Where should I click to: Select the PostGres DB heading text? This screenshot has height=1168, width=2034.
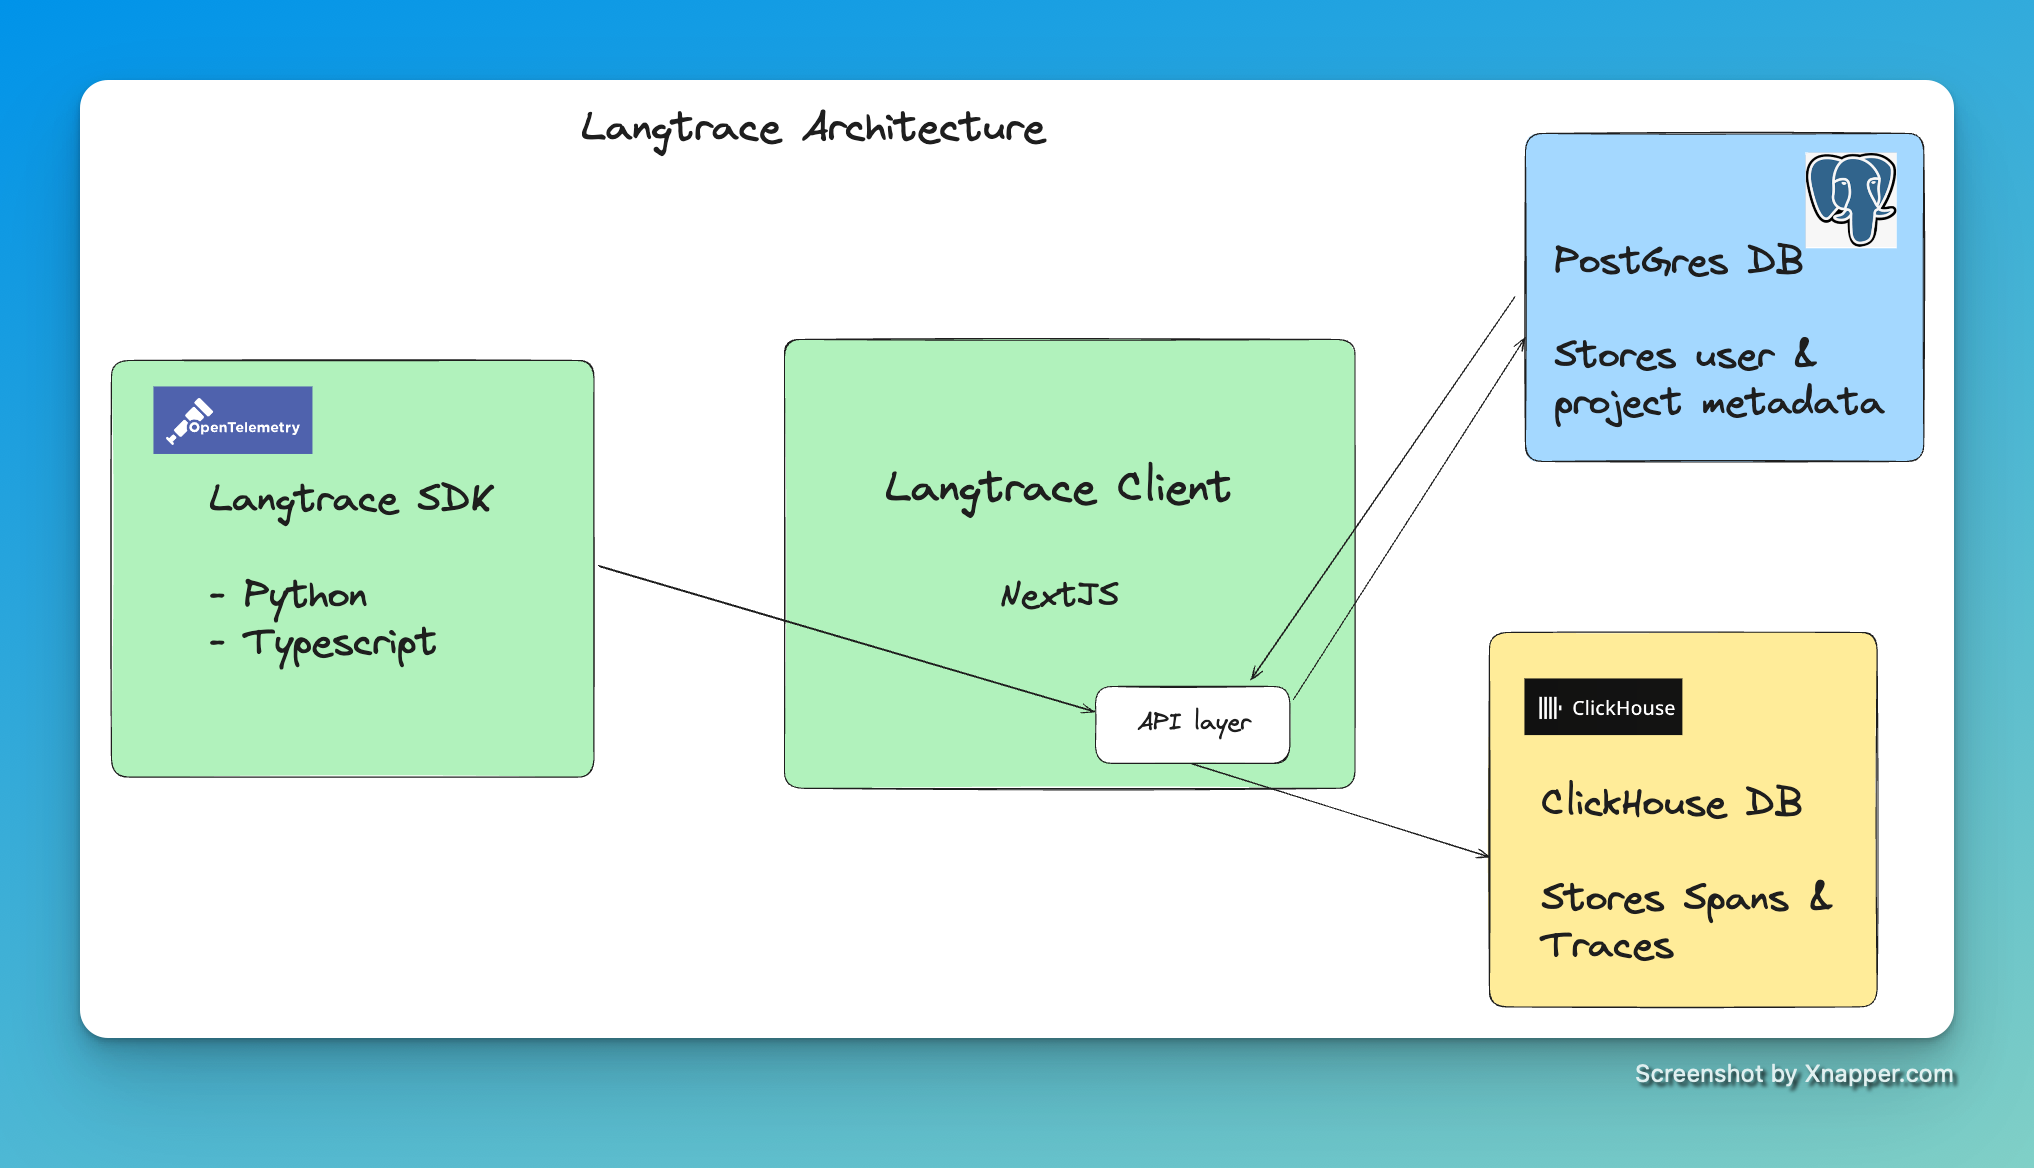pos(1678,261)
